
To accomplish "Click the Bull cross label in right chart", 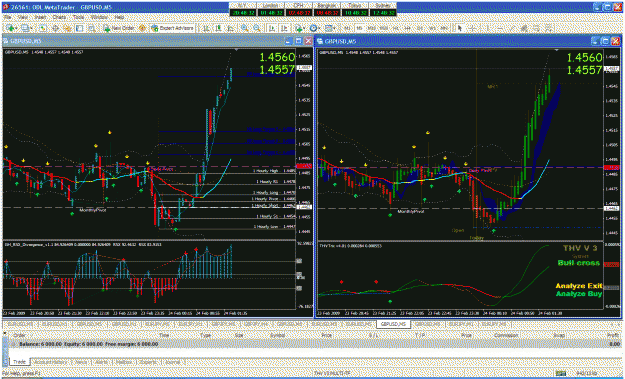I will click(x=579, y=263).
